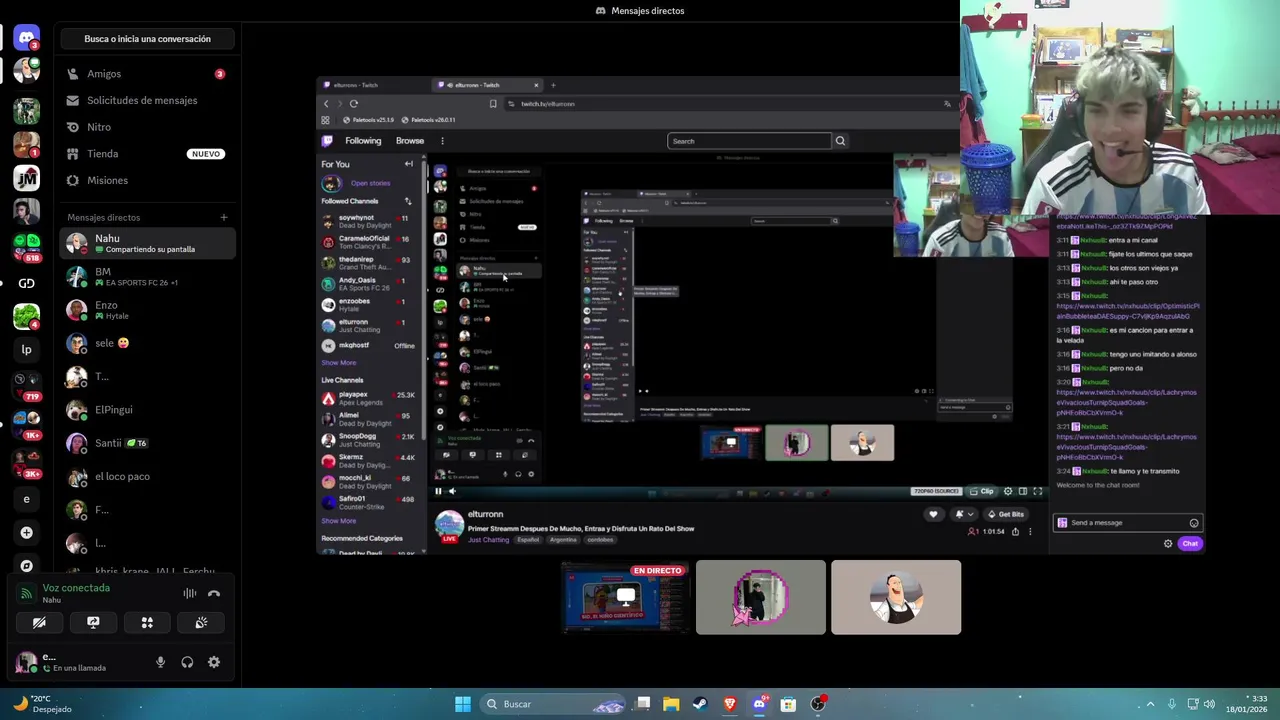Click Busca o inicia una conversación box
Image resolution: width=1280 pixels, height=720 pixels.
coord(147,39)
